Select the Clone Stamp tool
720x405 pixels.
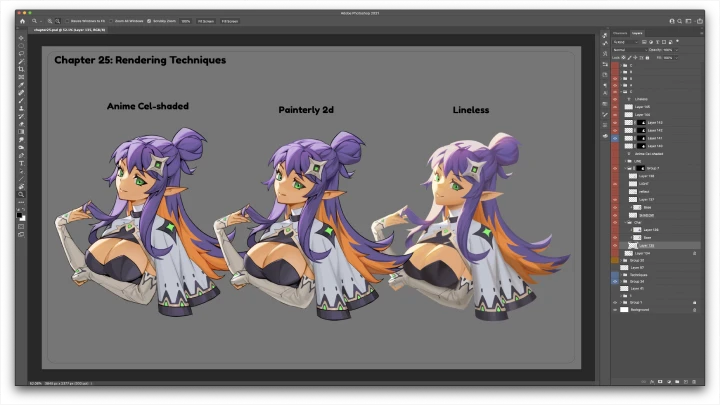point(21,108)
